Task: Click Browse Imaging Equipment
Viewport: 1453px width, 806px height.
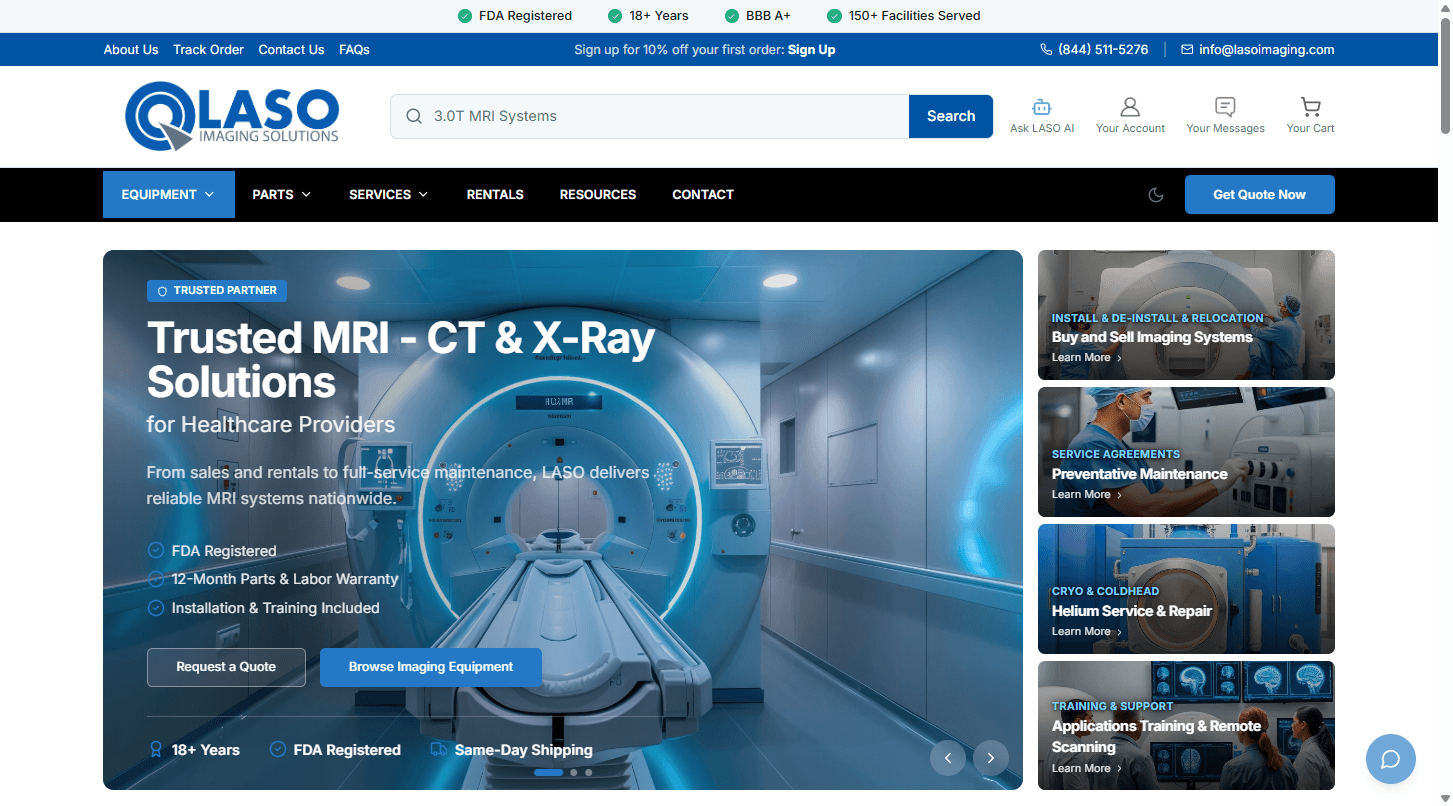Action: pyautogui.click(x=430, y=667)
